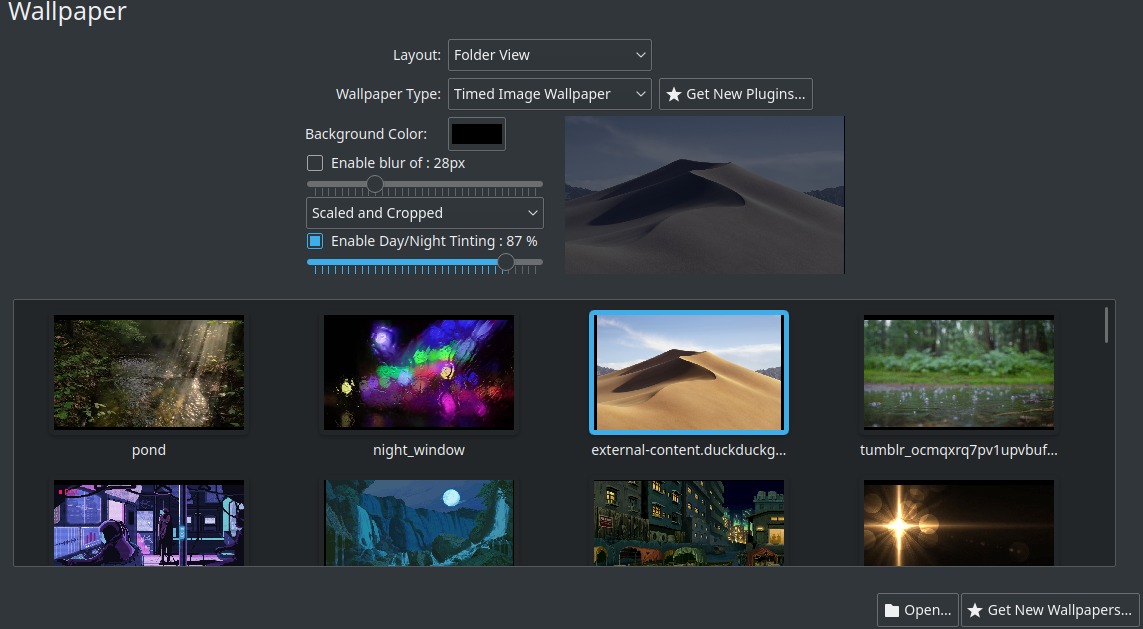Click the Get New Plugins button
Viewport: 1143px width, 629px height.
736,94
